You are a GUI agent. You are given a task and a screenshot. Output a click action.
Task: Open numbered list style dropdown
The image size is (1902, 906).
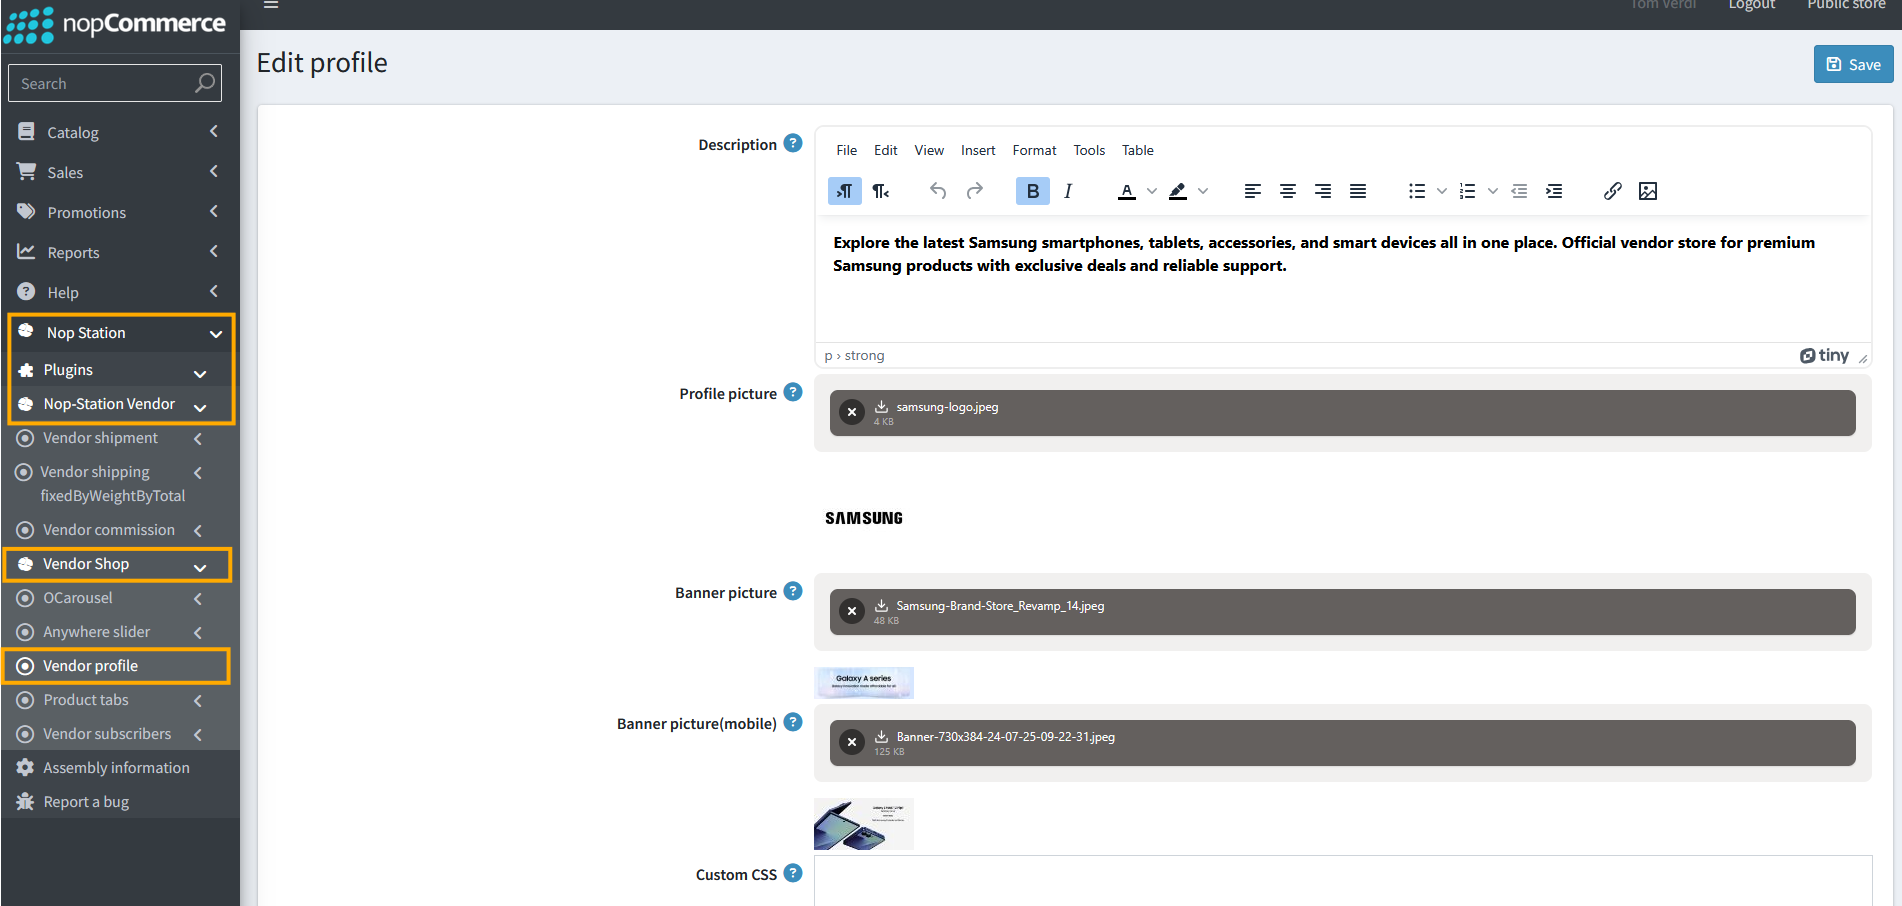pyautogui.click(x=1493, y=191)
